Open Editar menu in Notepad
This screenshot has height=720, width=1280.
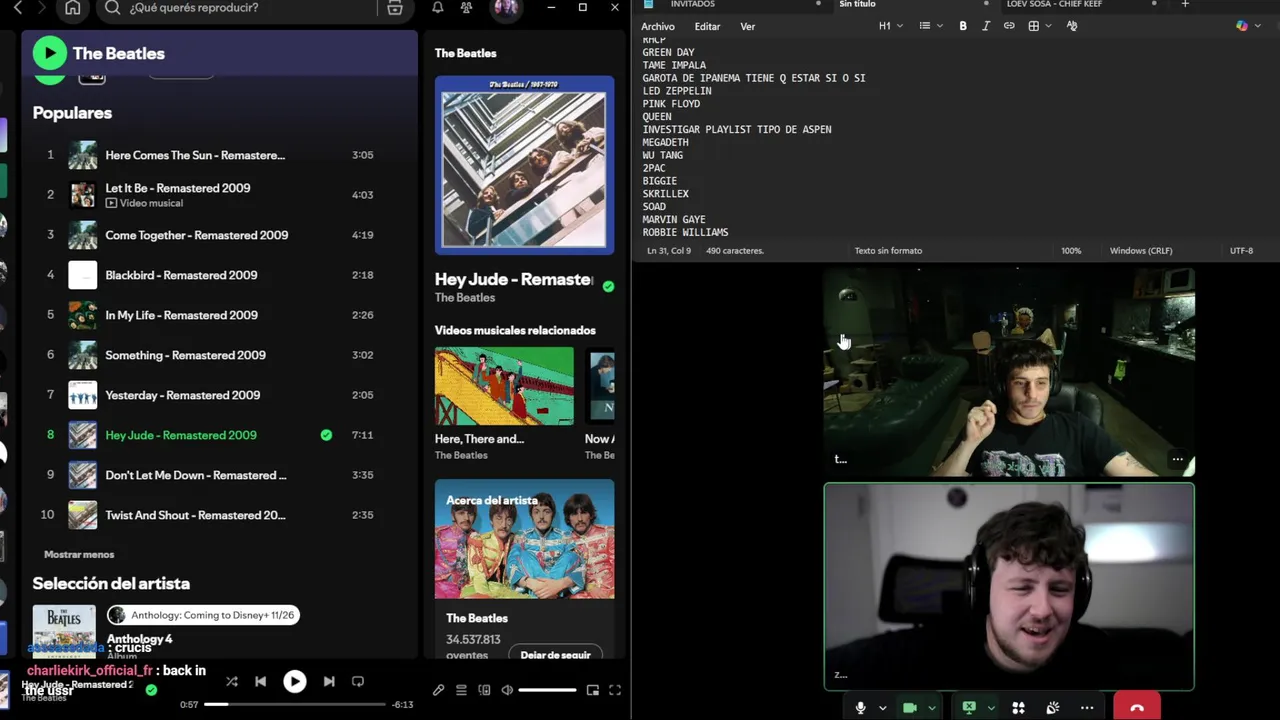707,26
